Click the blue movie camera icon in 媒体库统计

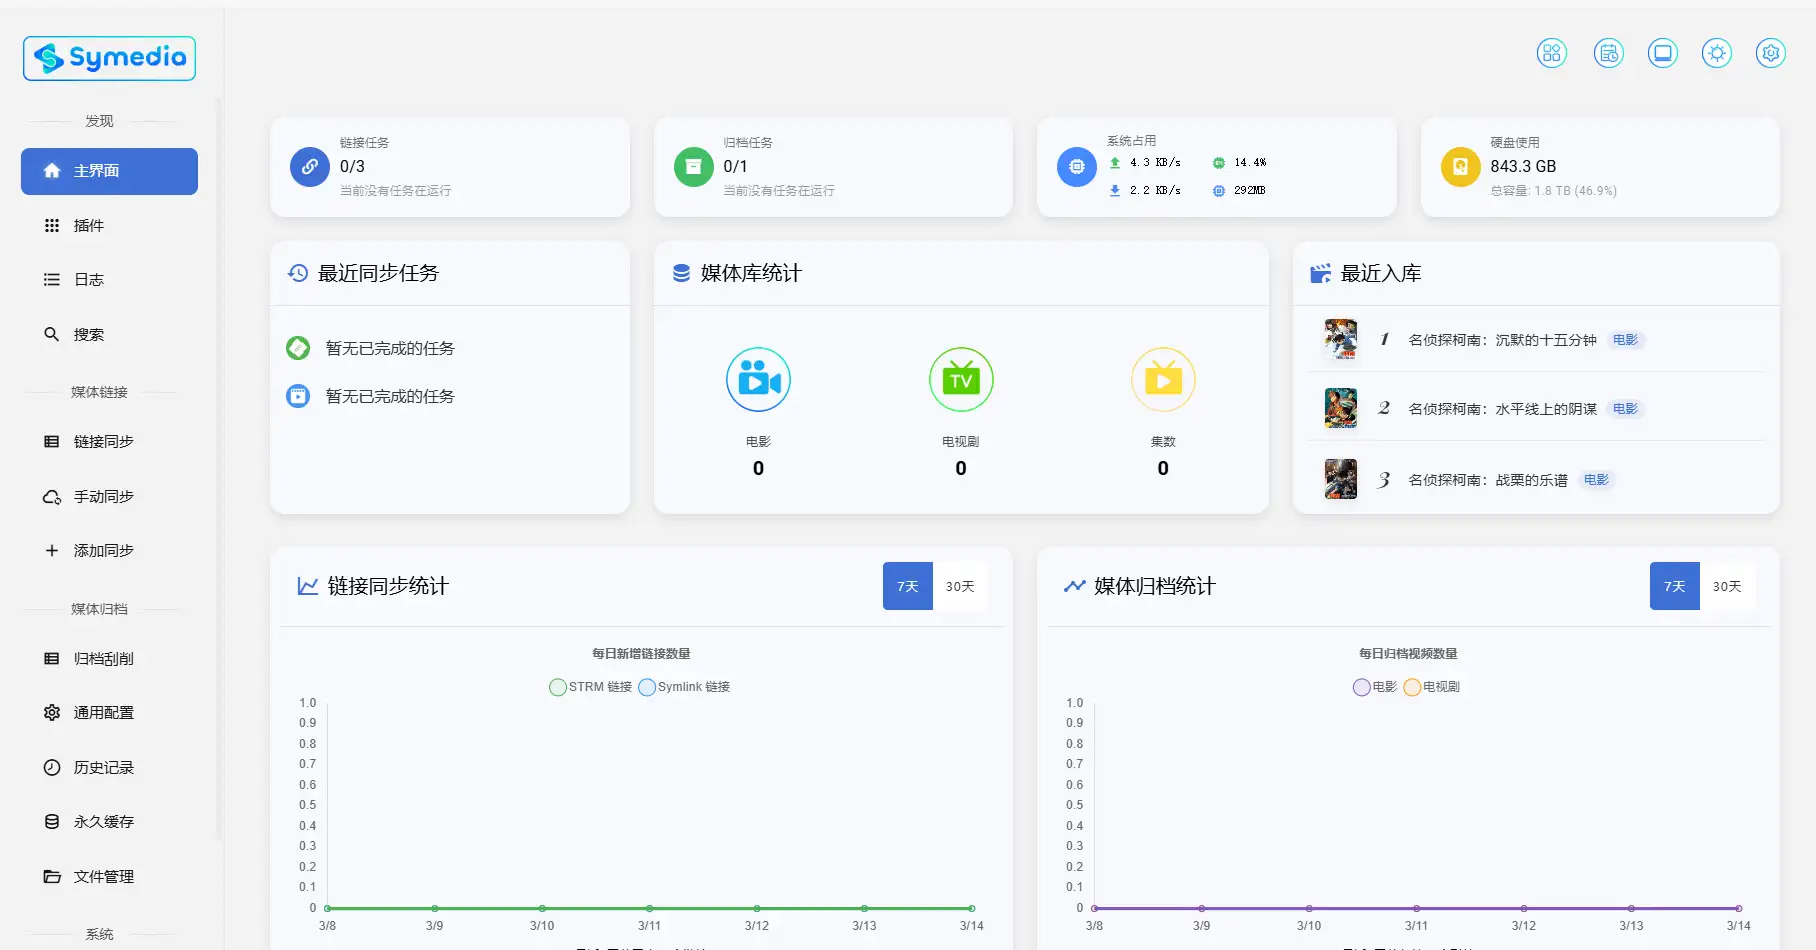(x=758, y=379)
